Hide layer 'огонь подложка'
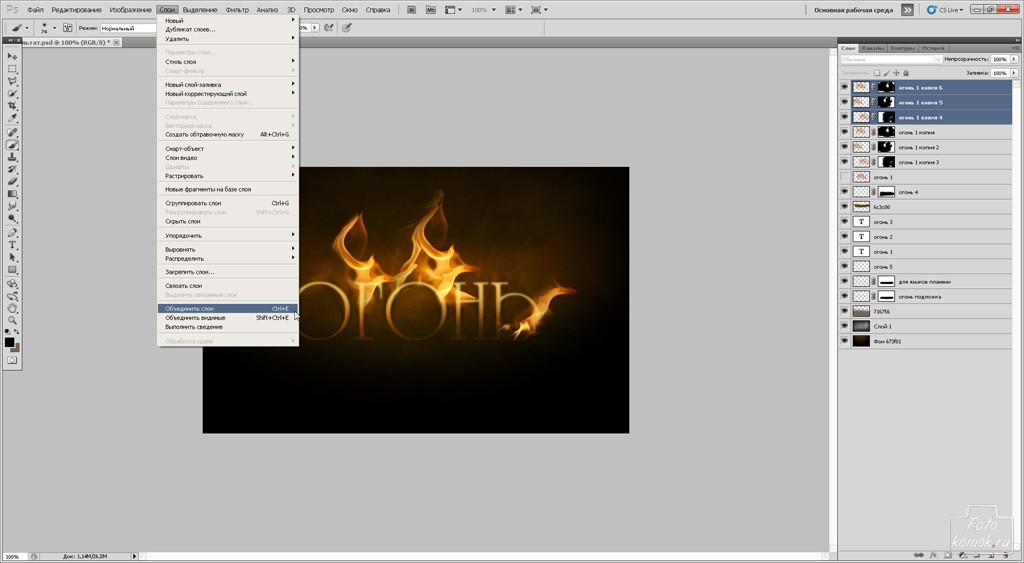Viewport: 1024px width, 563px height. click(844, 297)
